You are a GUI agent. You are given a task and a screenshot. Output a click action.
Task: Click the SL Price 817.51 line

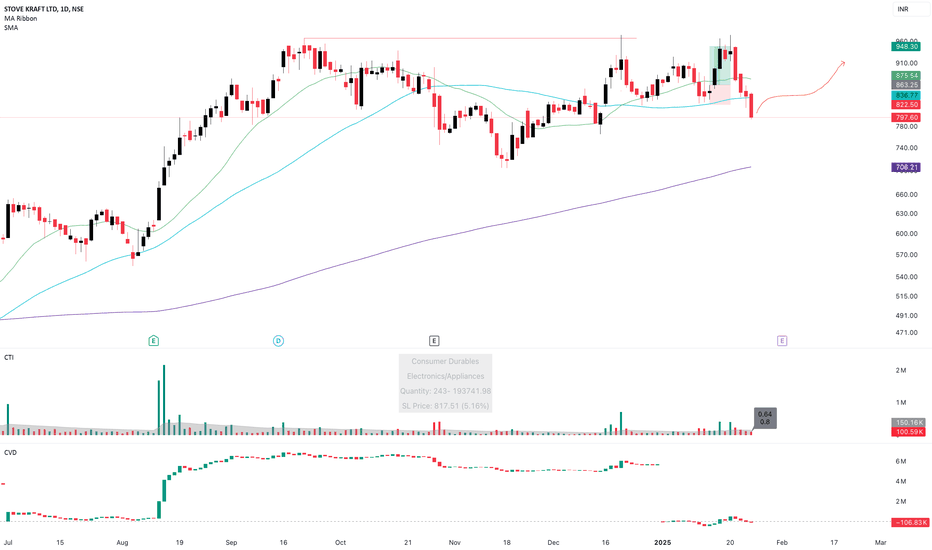(445, 406)
